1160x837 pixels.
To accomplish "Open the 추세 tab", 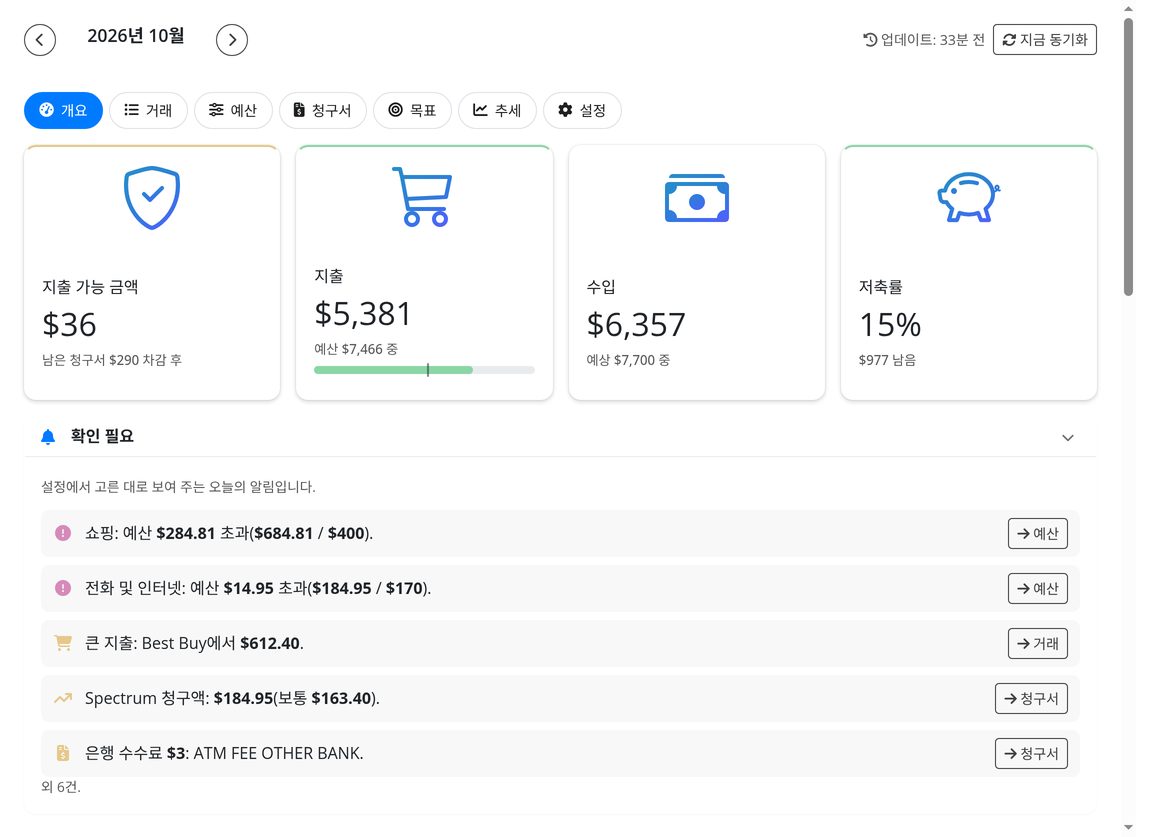I will point(497,110).
